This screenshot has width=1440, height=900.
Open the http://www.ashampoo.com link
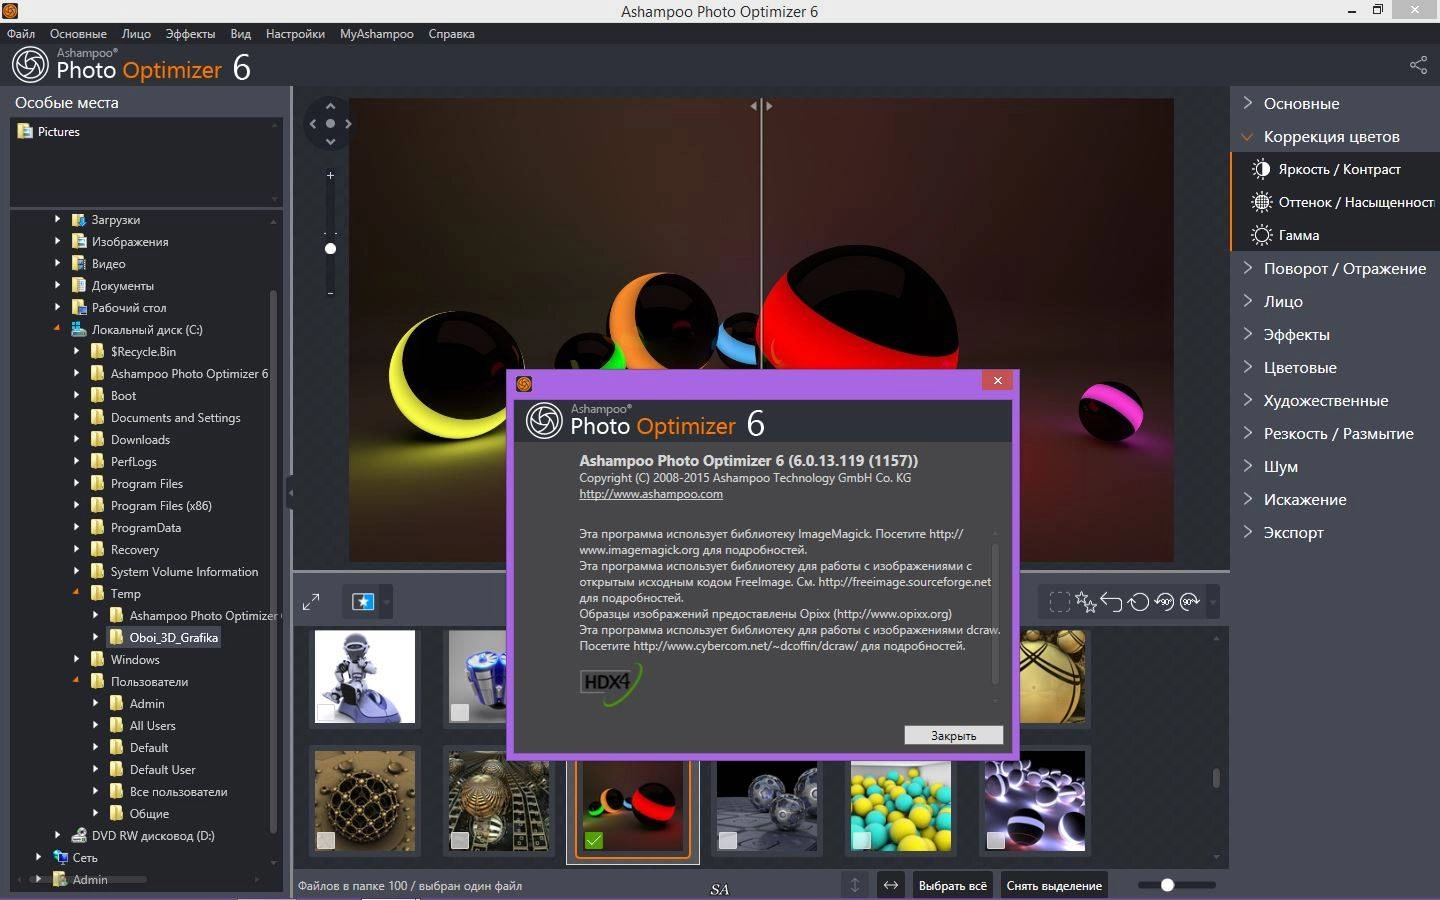[651, 494]
